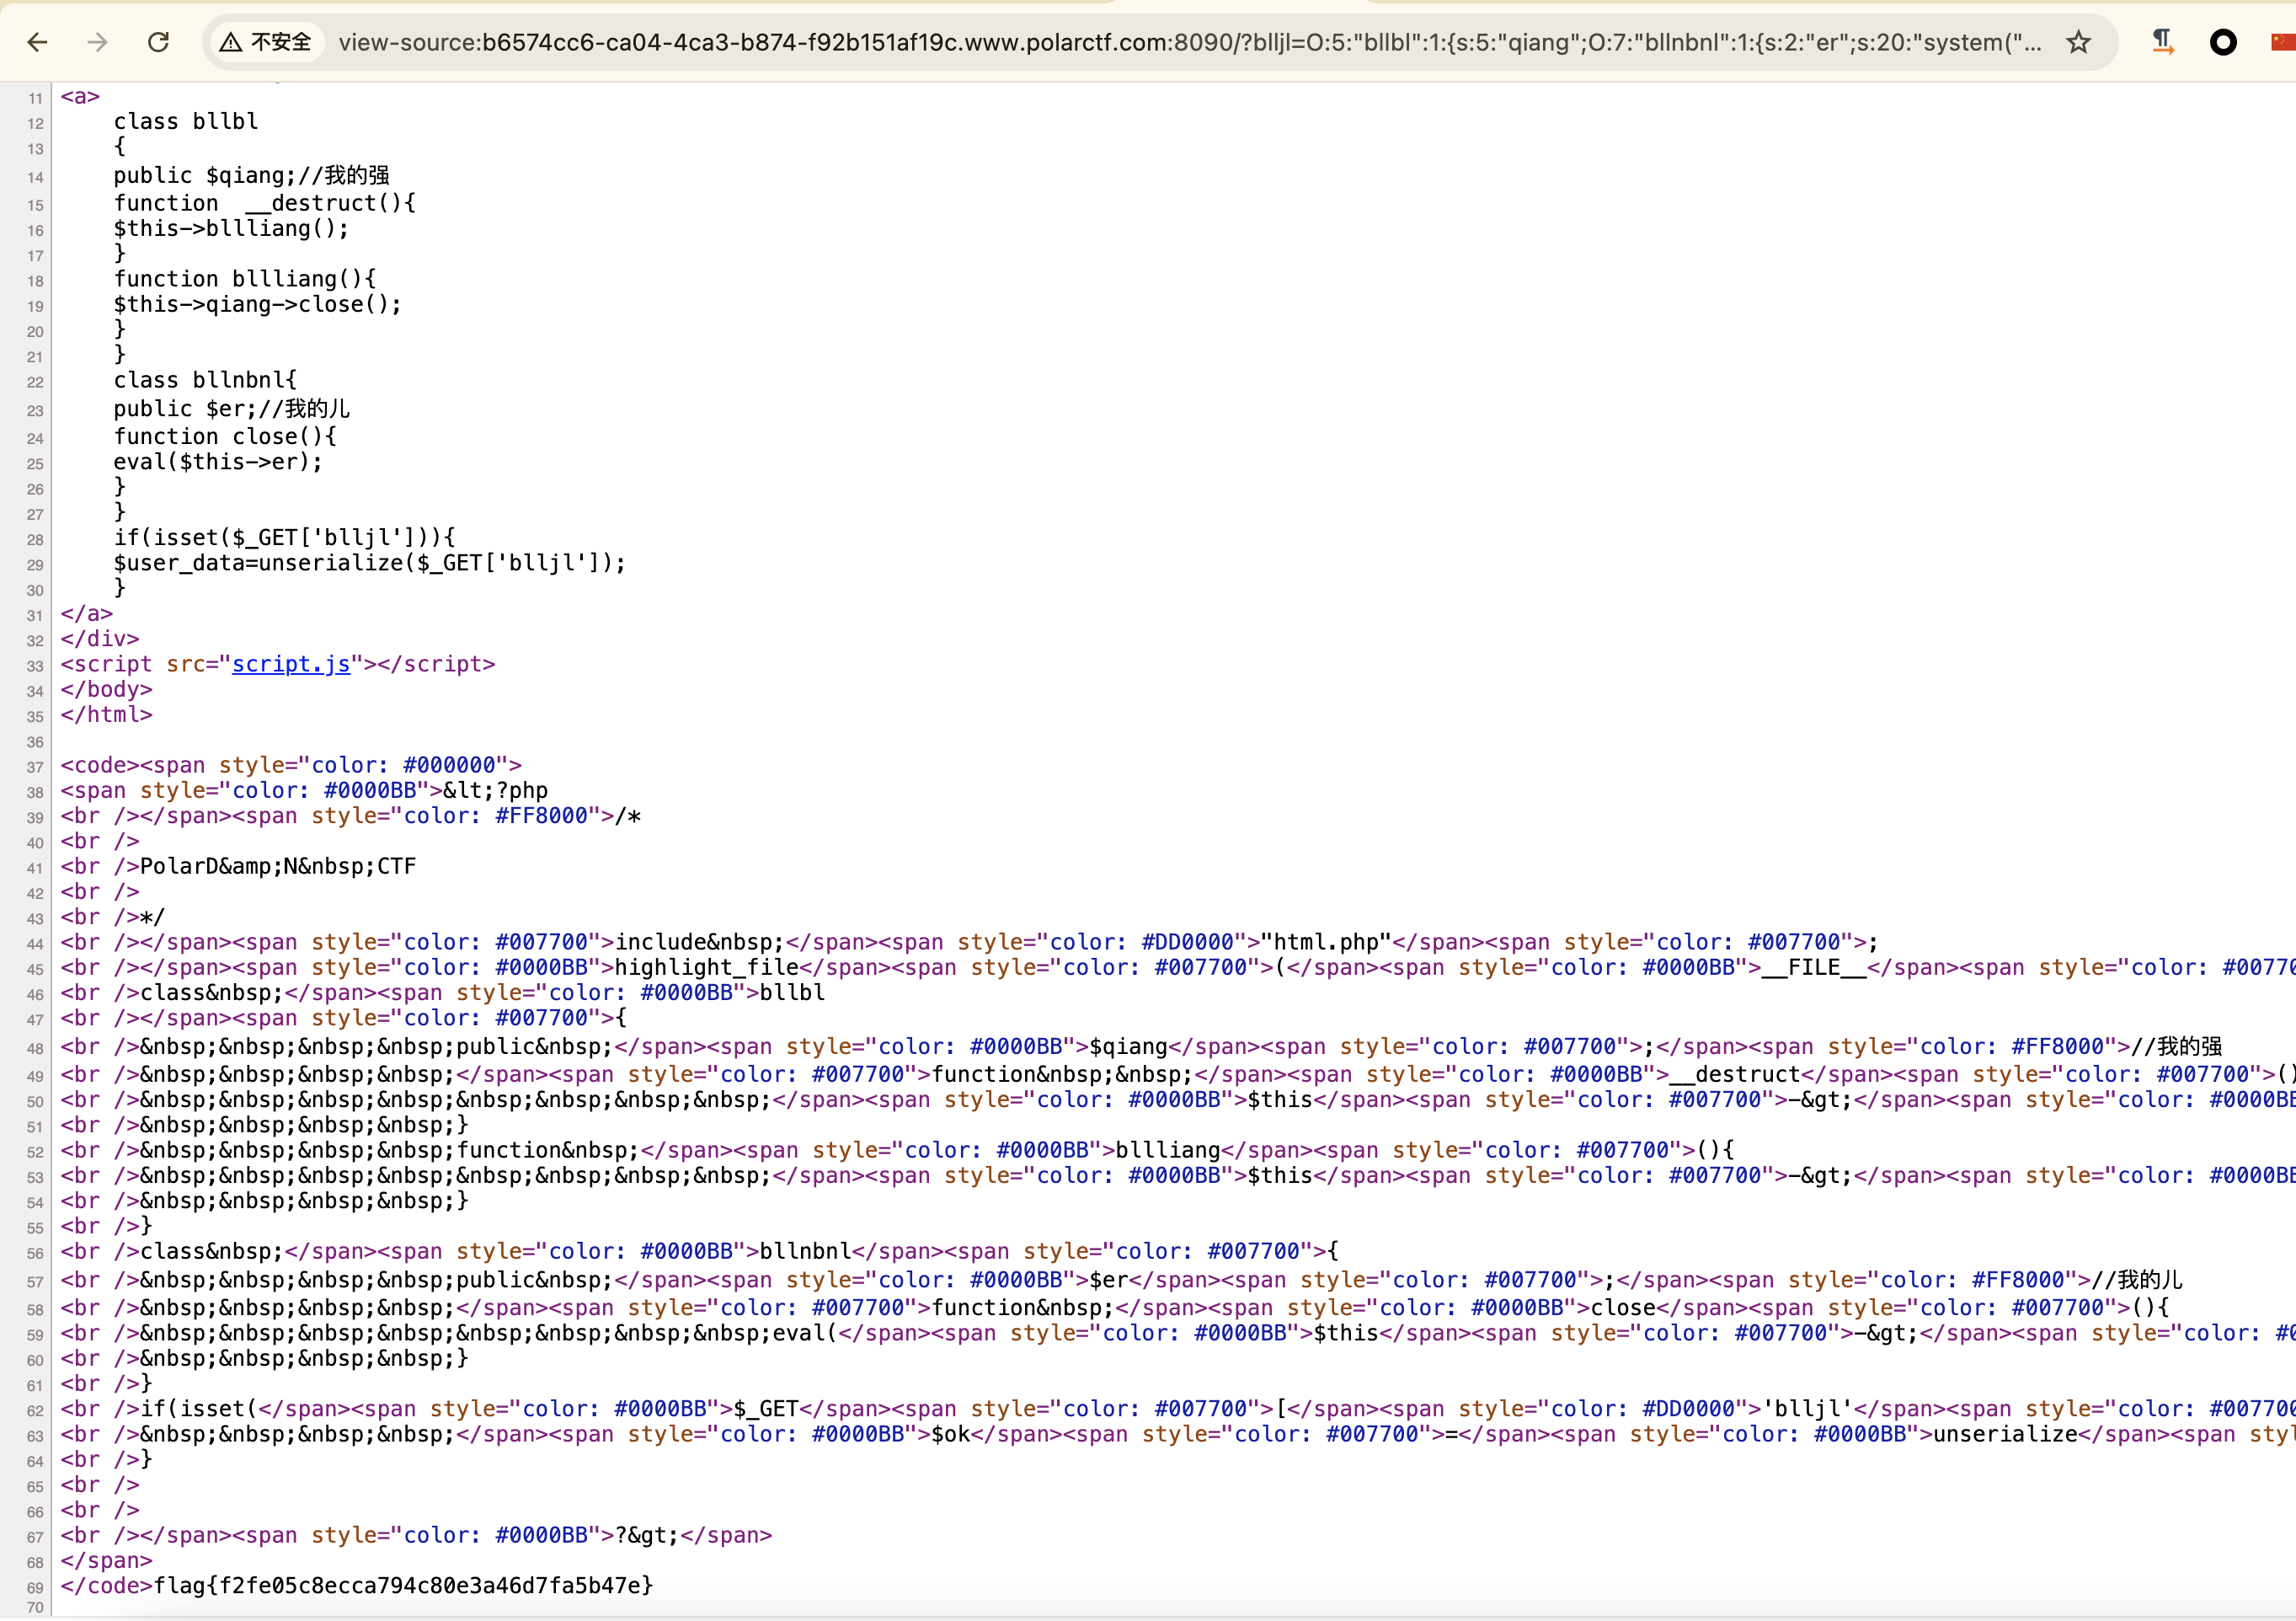Click line number 69 in gutter
Screen dimensions: 2296x1621
pyautogui.click(x=35, y=1588)
